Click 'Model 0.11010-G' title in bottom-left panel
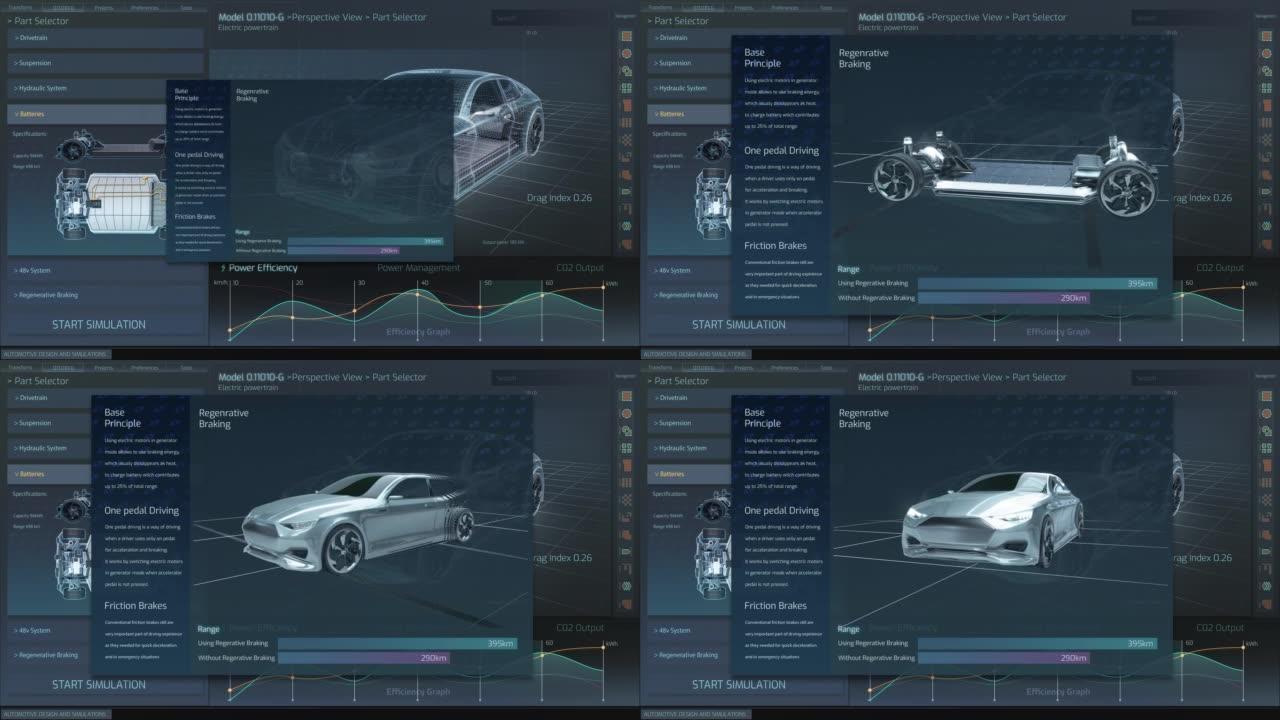The width and height of the screenshot is (1280, 720). (251, 377)
